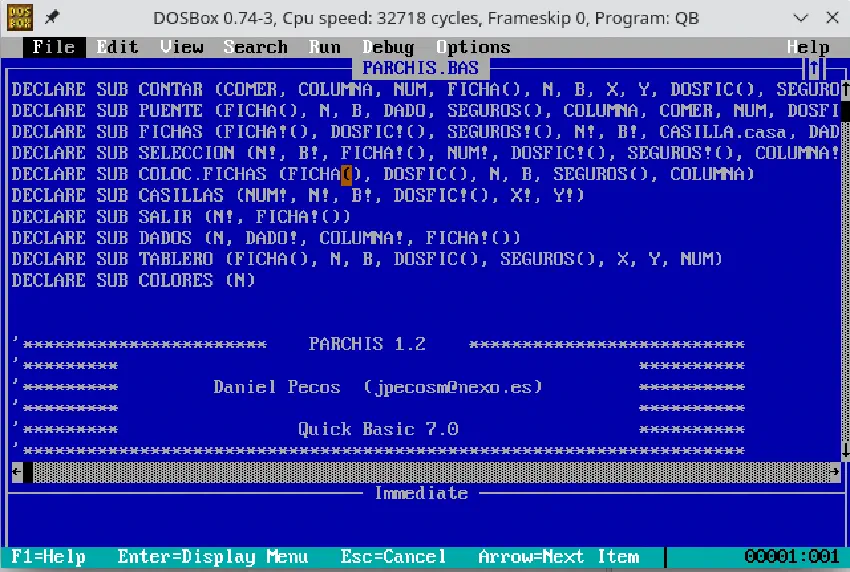Click the DECLARE SUB DADOS line
This screenshot has height=572, width=850.
point(266,239)
